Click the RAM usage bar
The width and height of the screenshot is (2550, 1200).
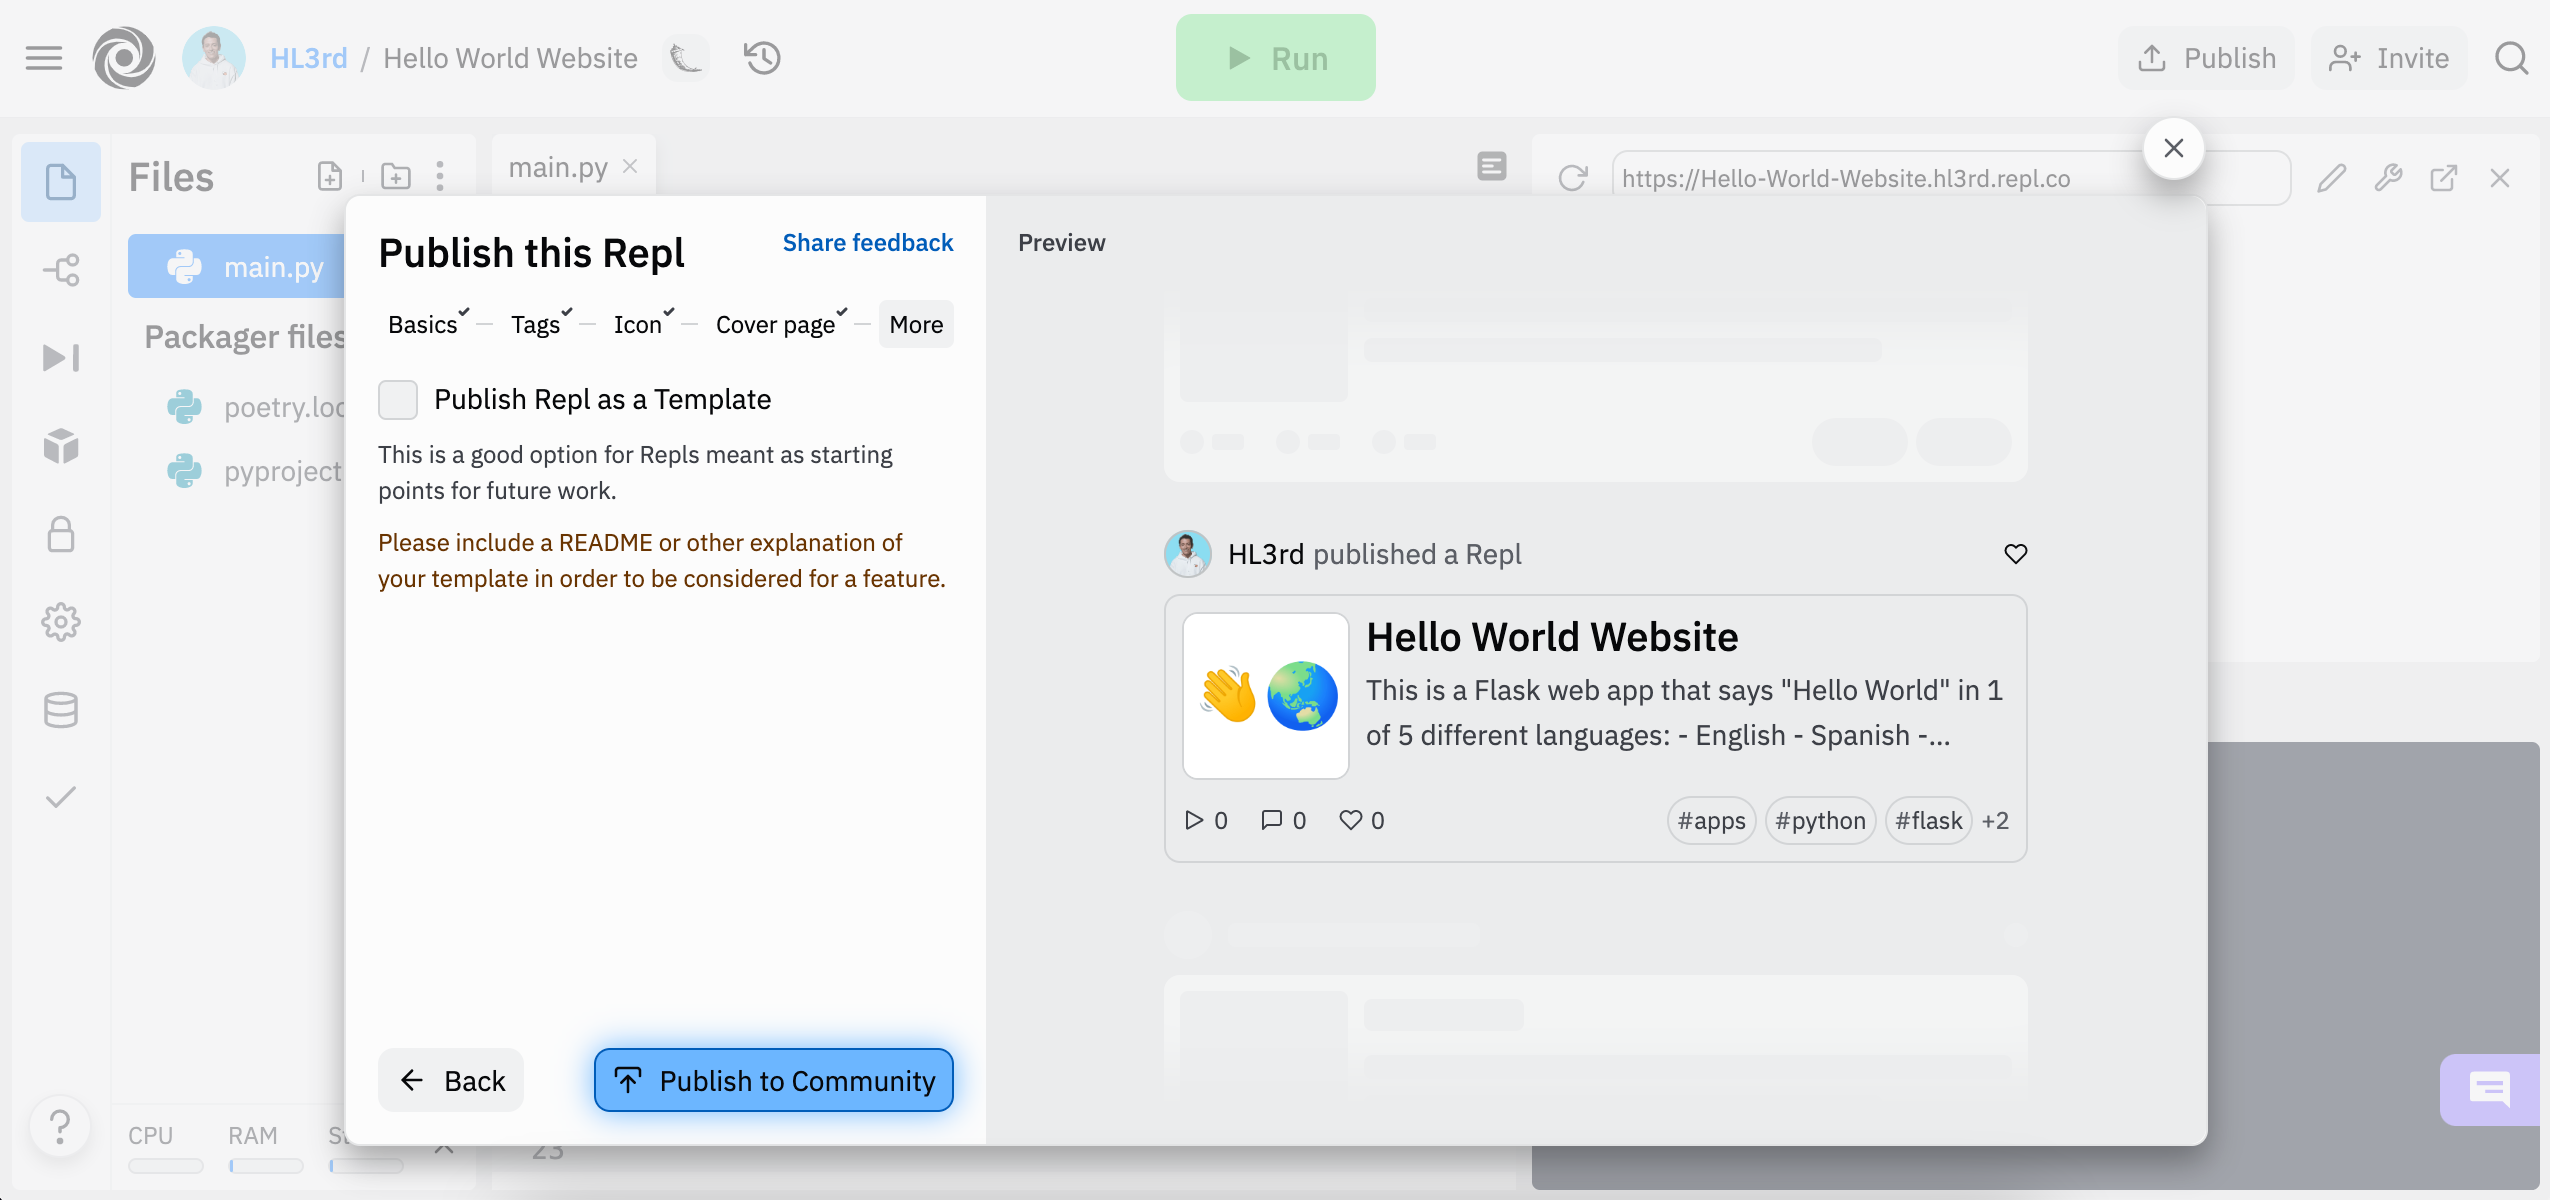tap(265, 1166)
